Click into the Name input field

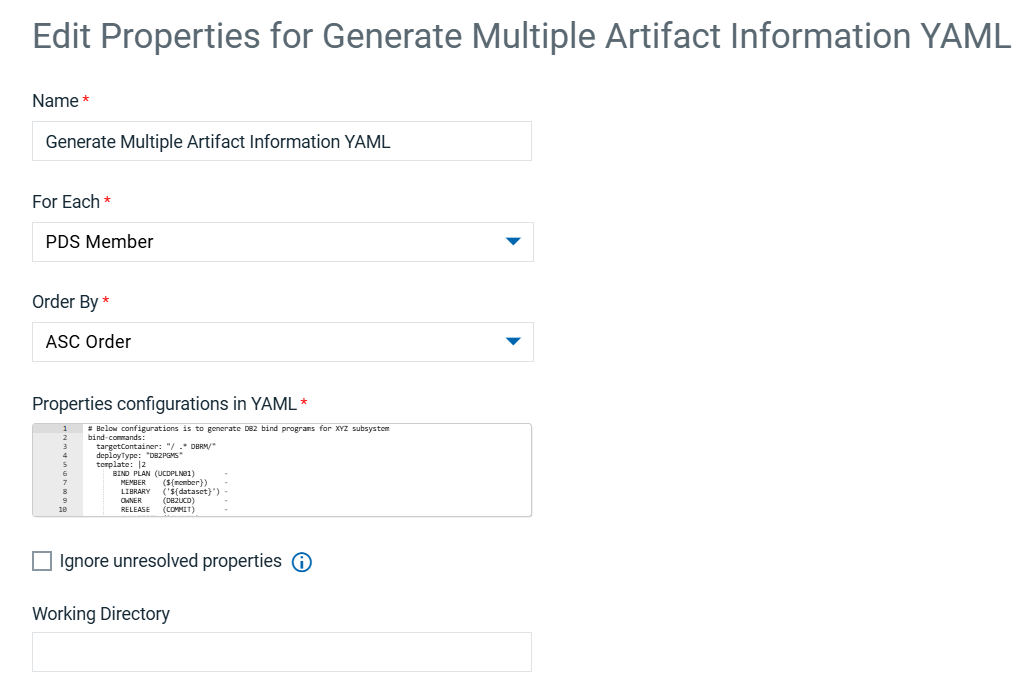tap(282, 141)
